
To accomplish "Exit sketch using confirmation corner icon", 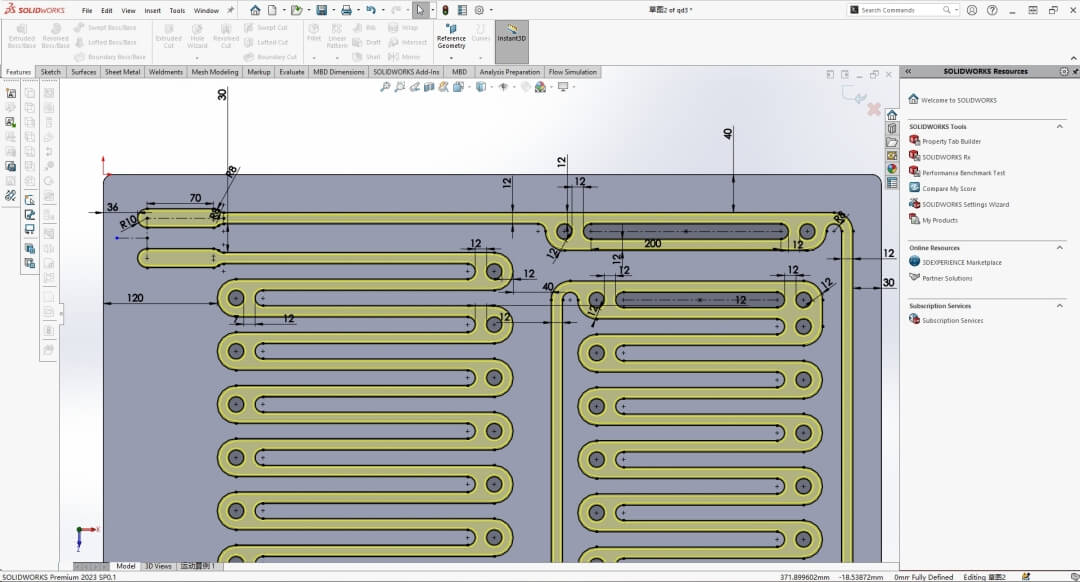I will click(853, 95).
